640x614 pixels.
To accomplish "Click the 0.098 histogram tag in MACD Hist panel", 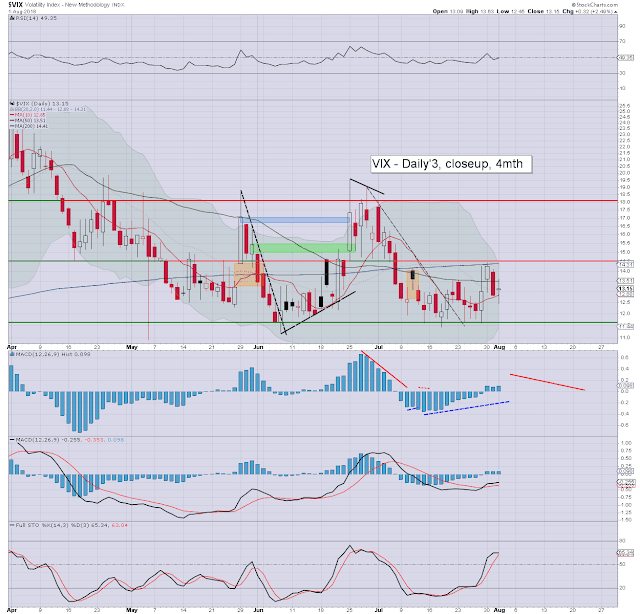I will (626, 385).
